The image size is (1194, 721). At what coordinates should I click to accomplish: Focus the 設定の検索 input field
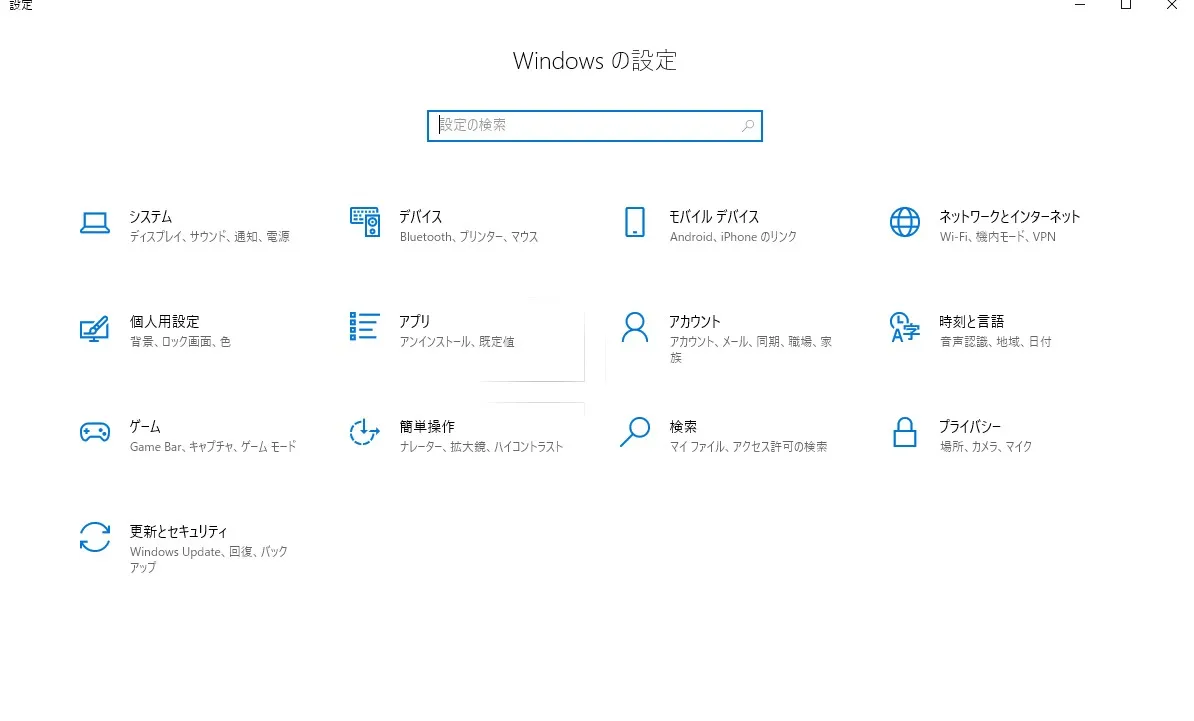pyautogui.click(x=595, y=126)
